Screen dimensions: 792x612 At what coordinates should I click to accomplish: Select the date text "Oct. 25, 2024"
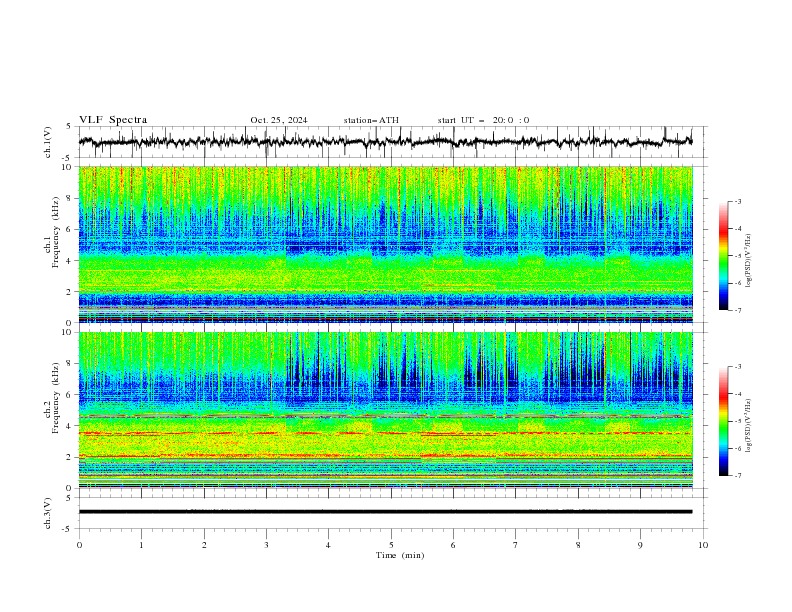coord(279,120)
